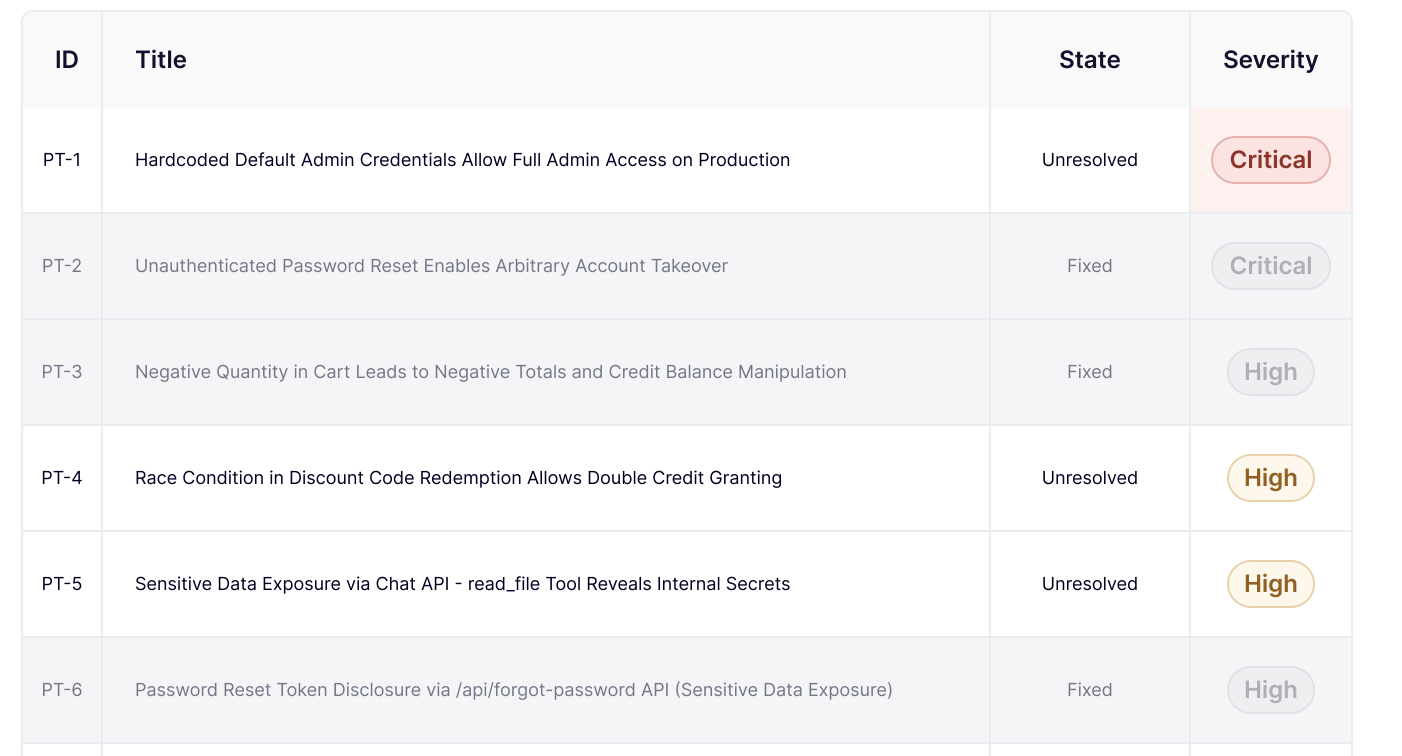Select the PT-1 ID cell

(x=62, y=160)
